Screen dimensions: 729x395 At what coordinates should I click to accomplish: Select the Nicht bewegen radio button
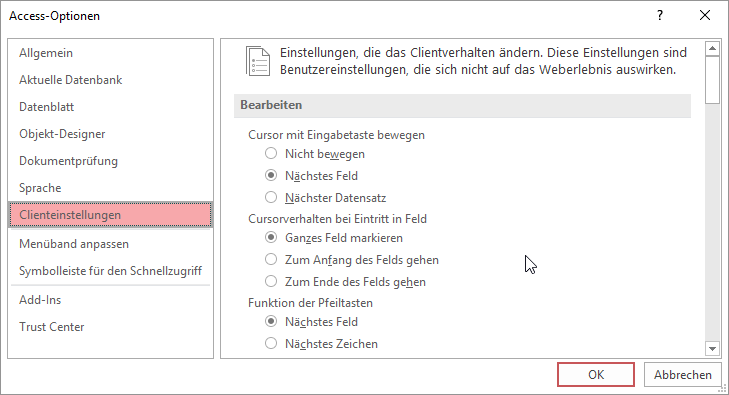tap(271, 153)
